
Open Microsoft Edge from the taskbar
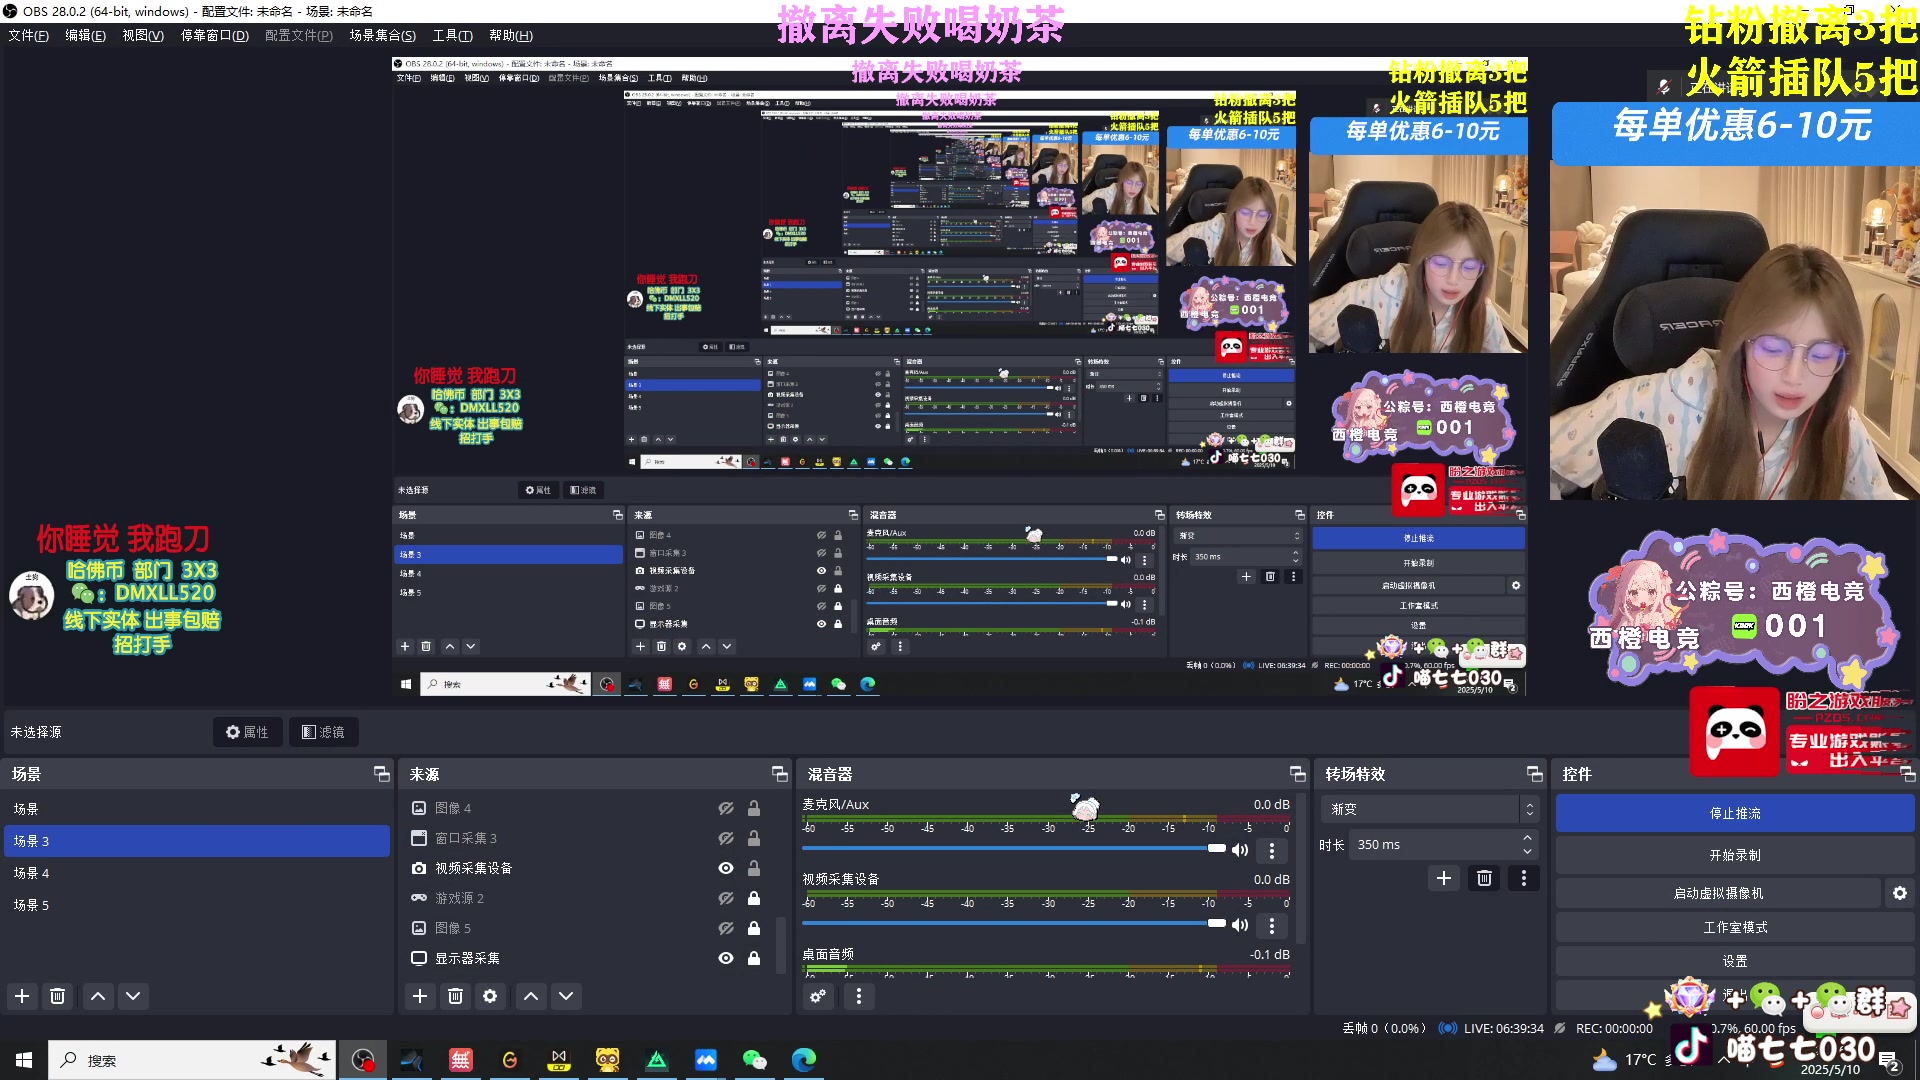click(803, 1060)
